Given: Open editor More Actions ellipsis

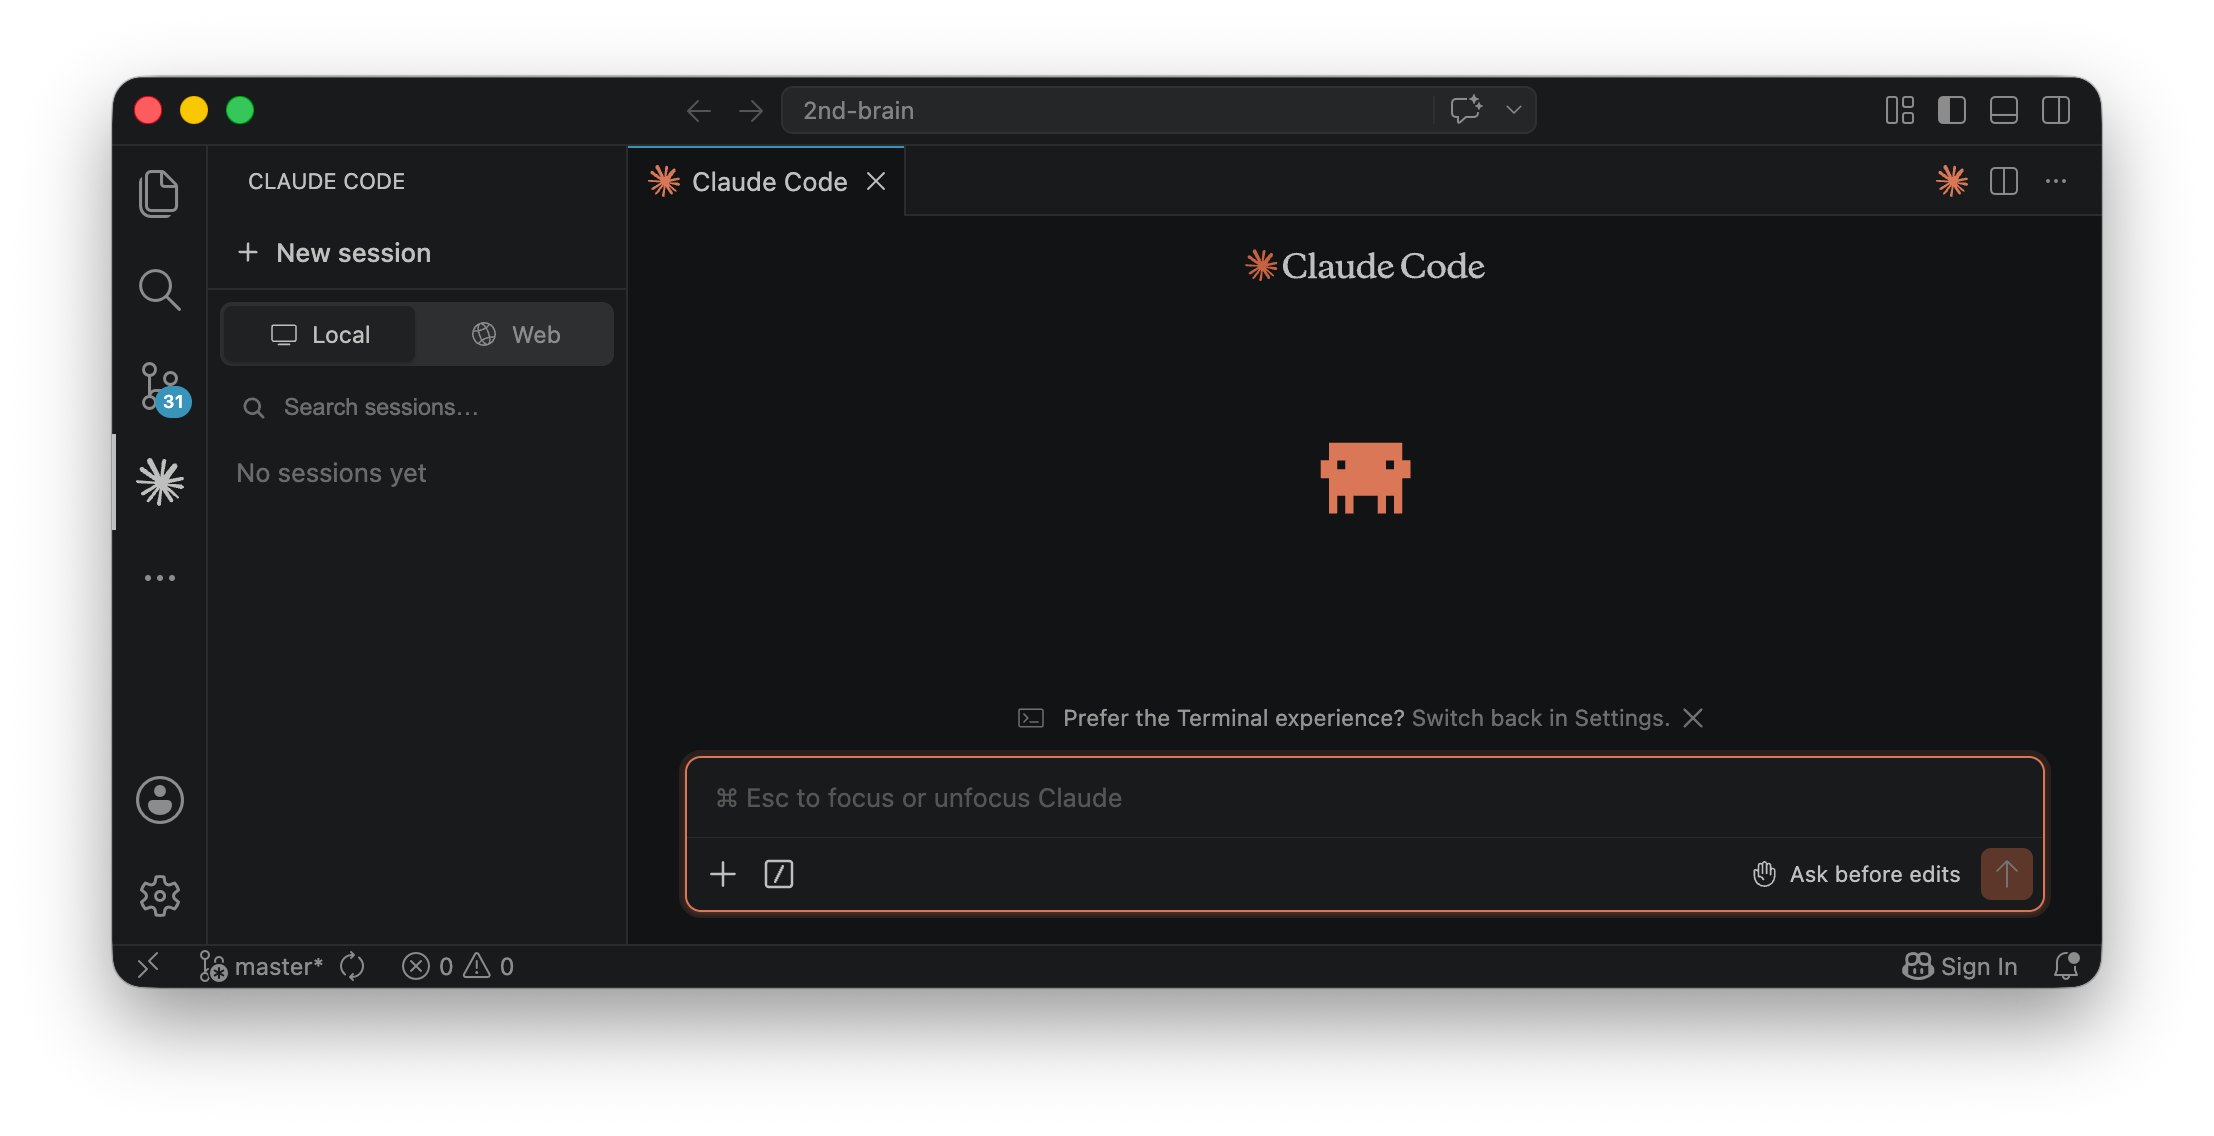Looking at the screenshot, I should point(2056,181).
